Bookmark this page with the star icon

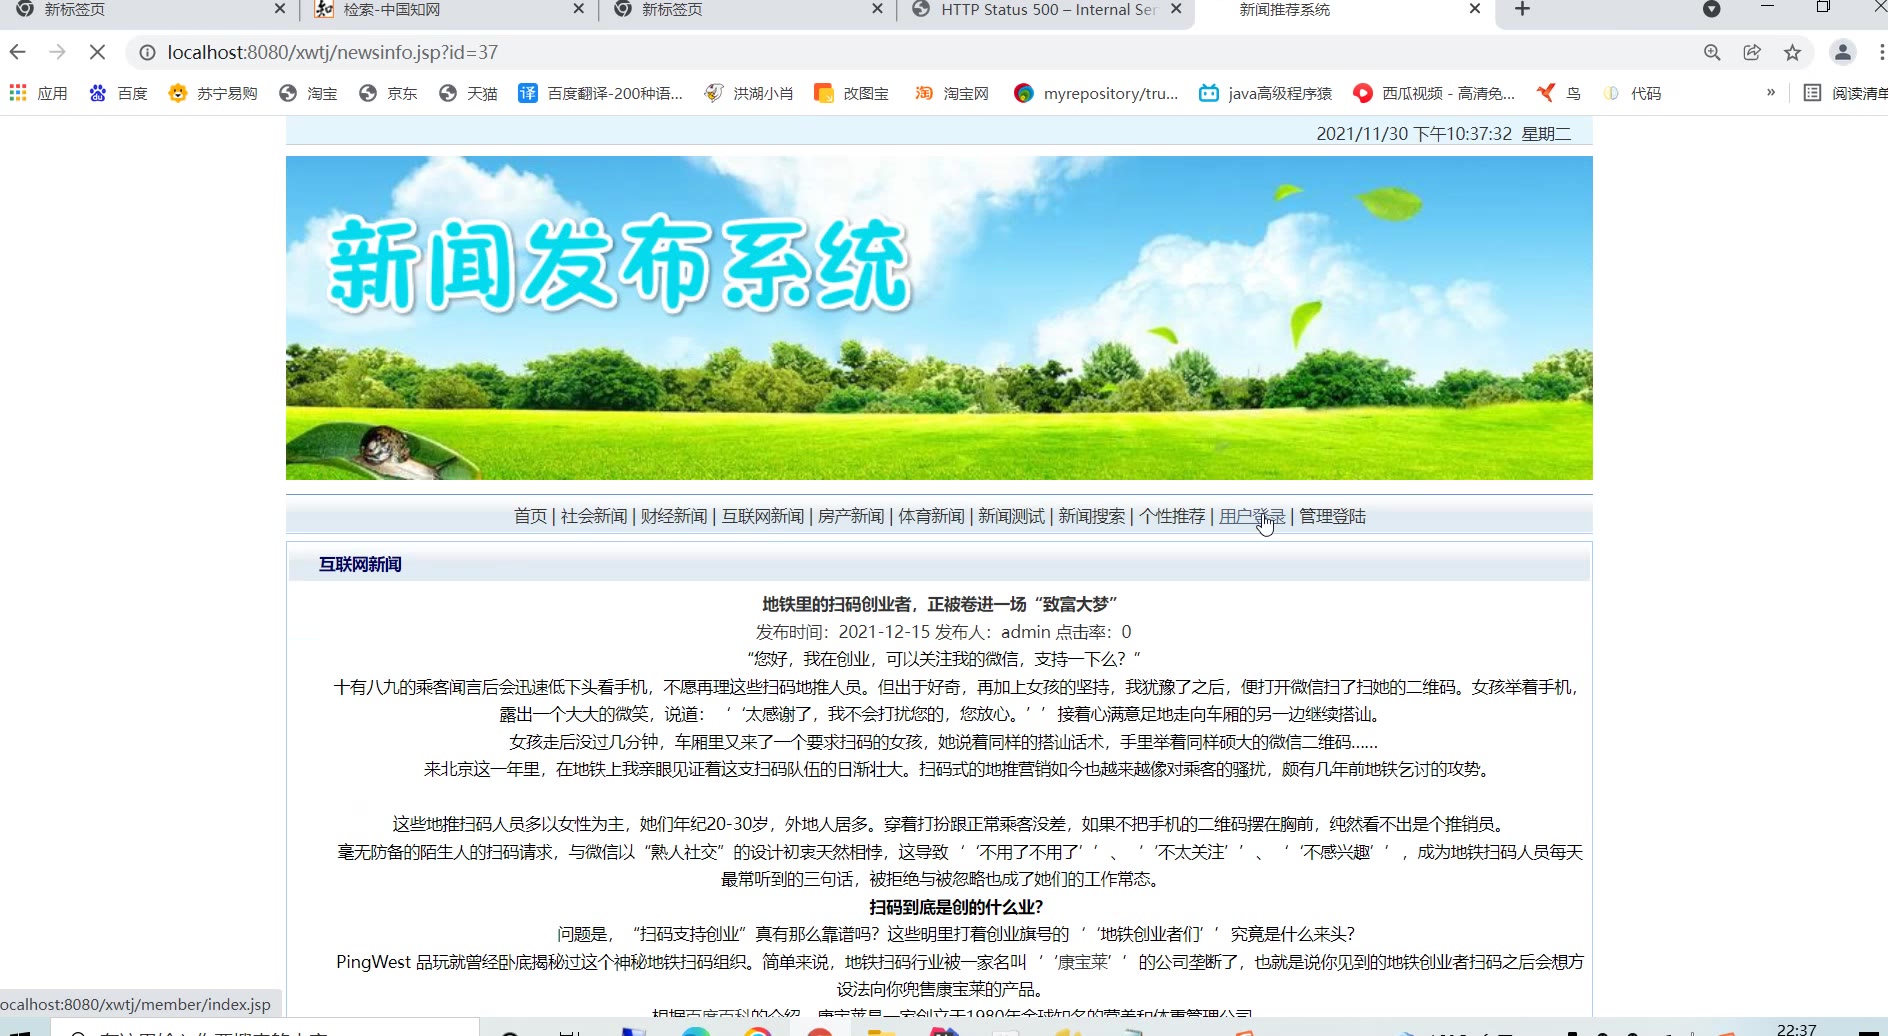1792,52
